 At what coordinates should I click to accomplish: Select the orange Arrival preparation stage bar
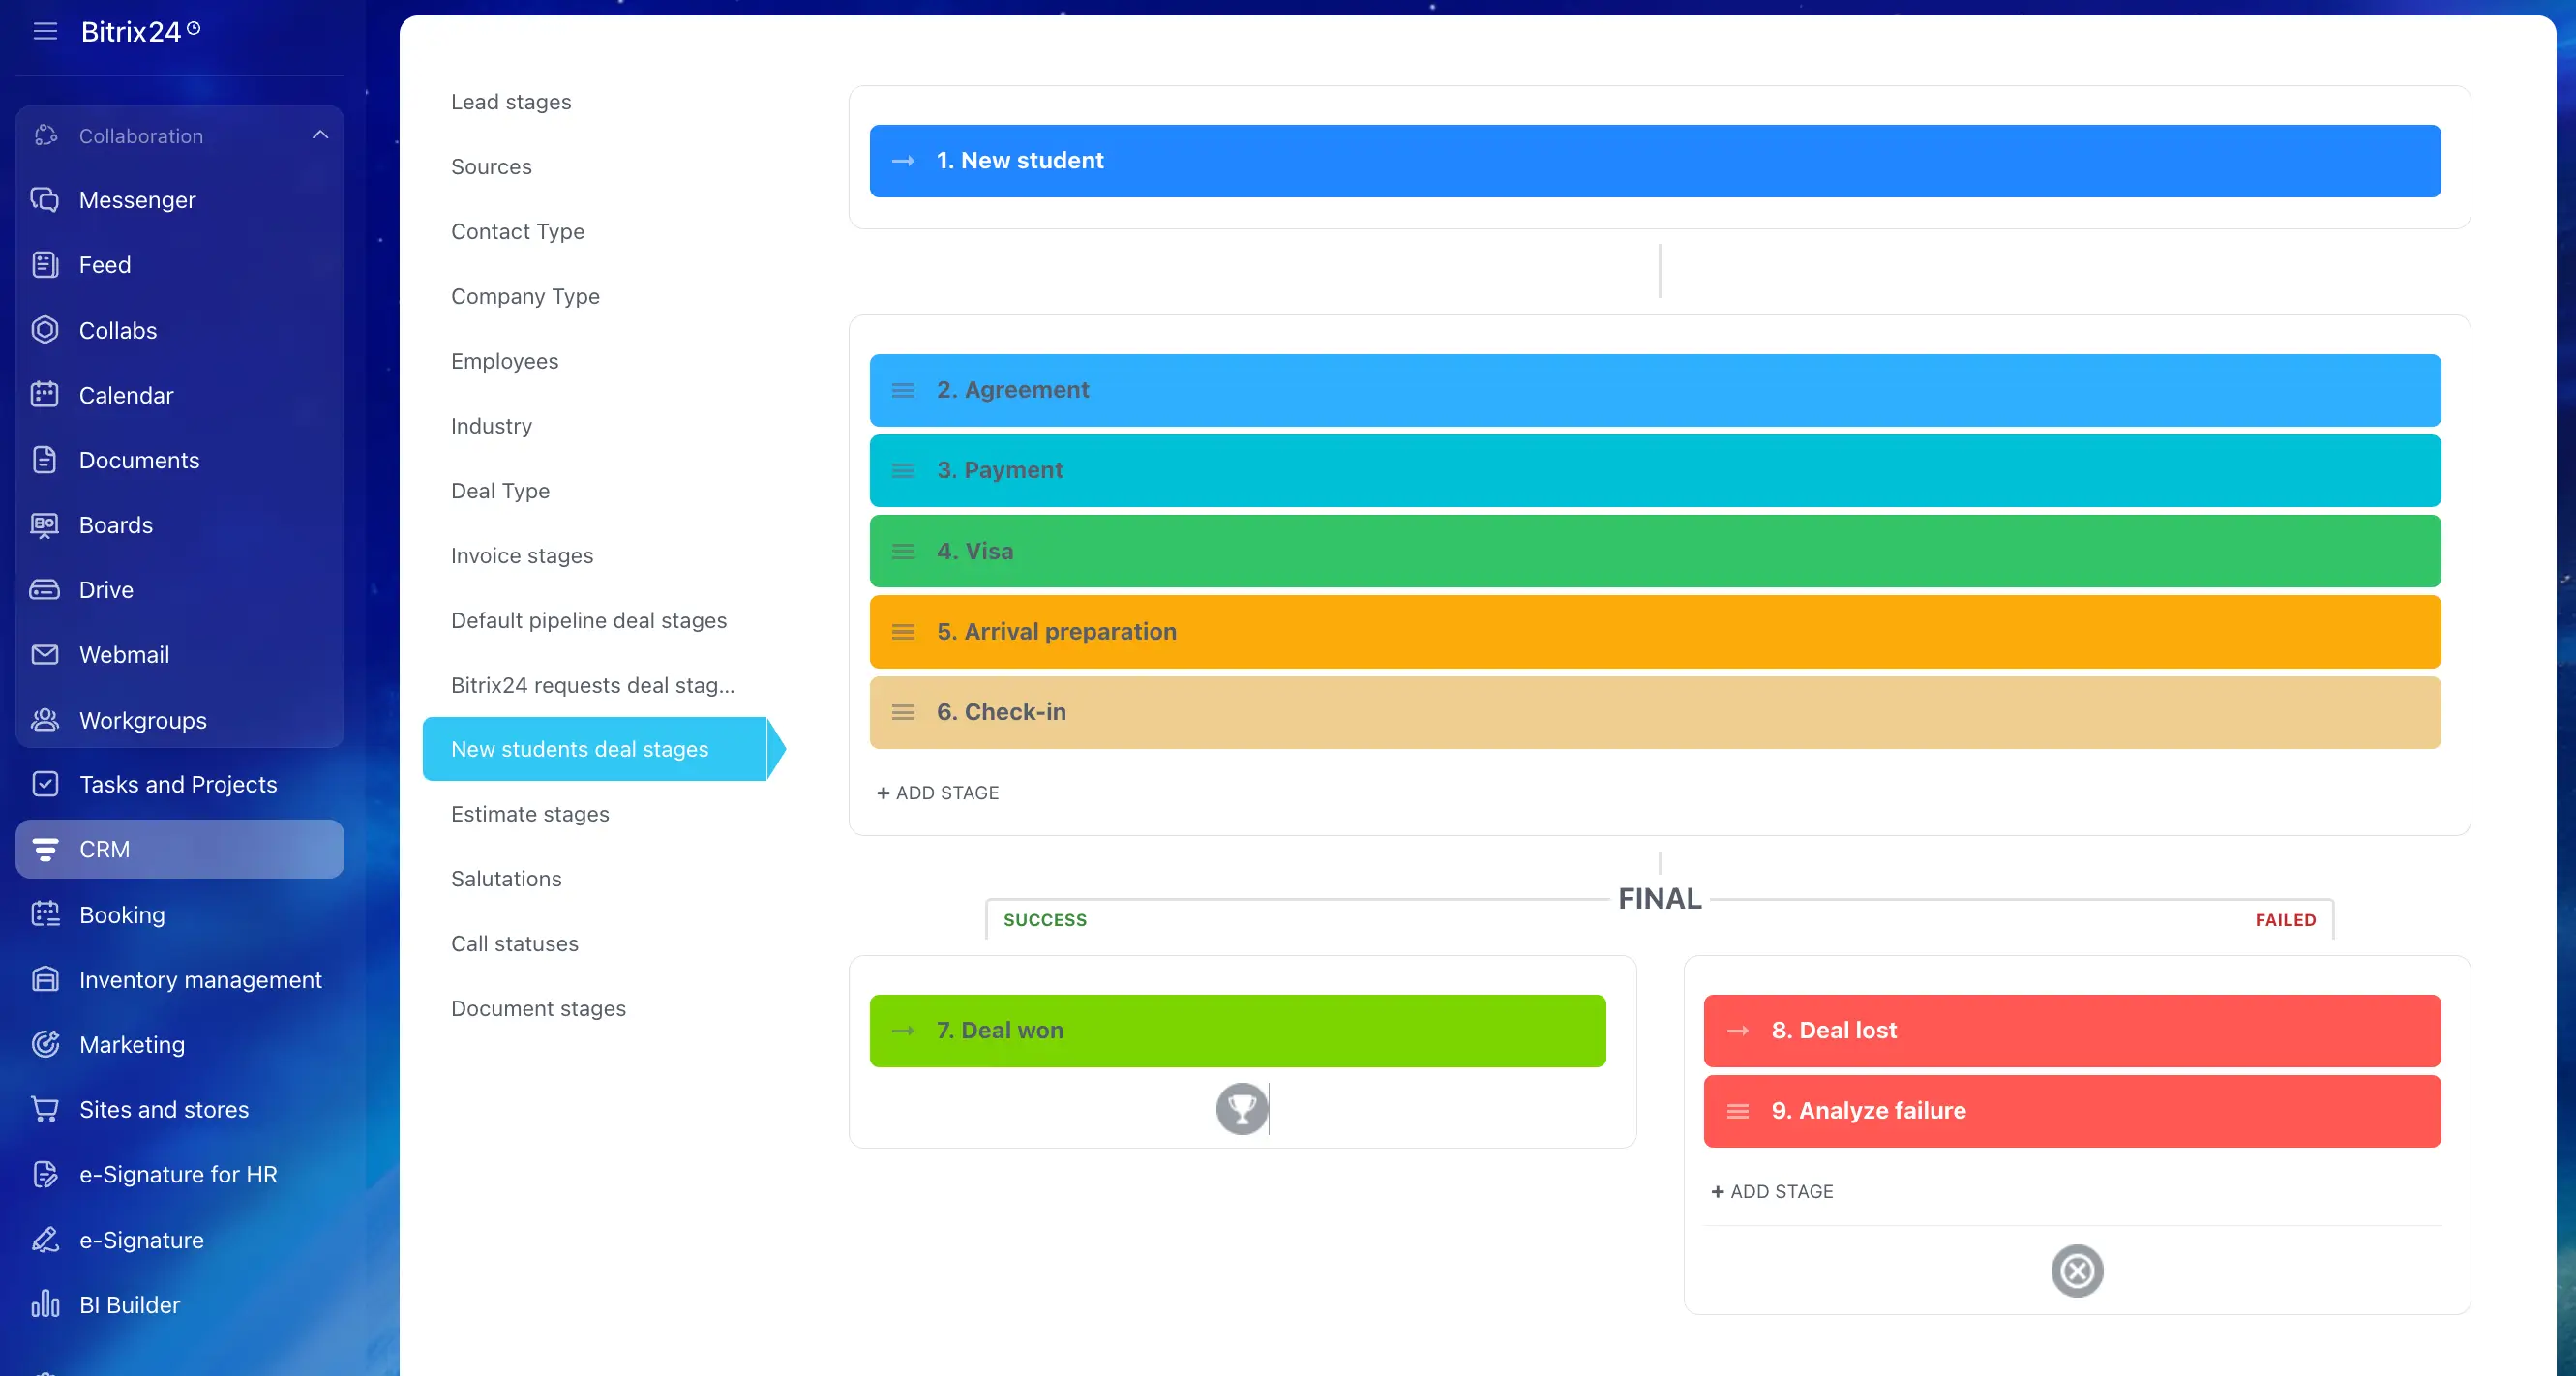click(1654, 632)
